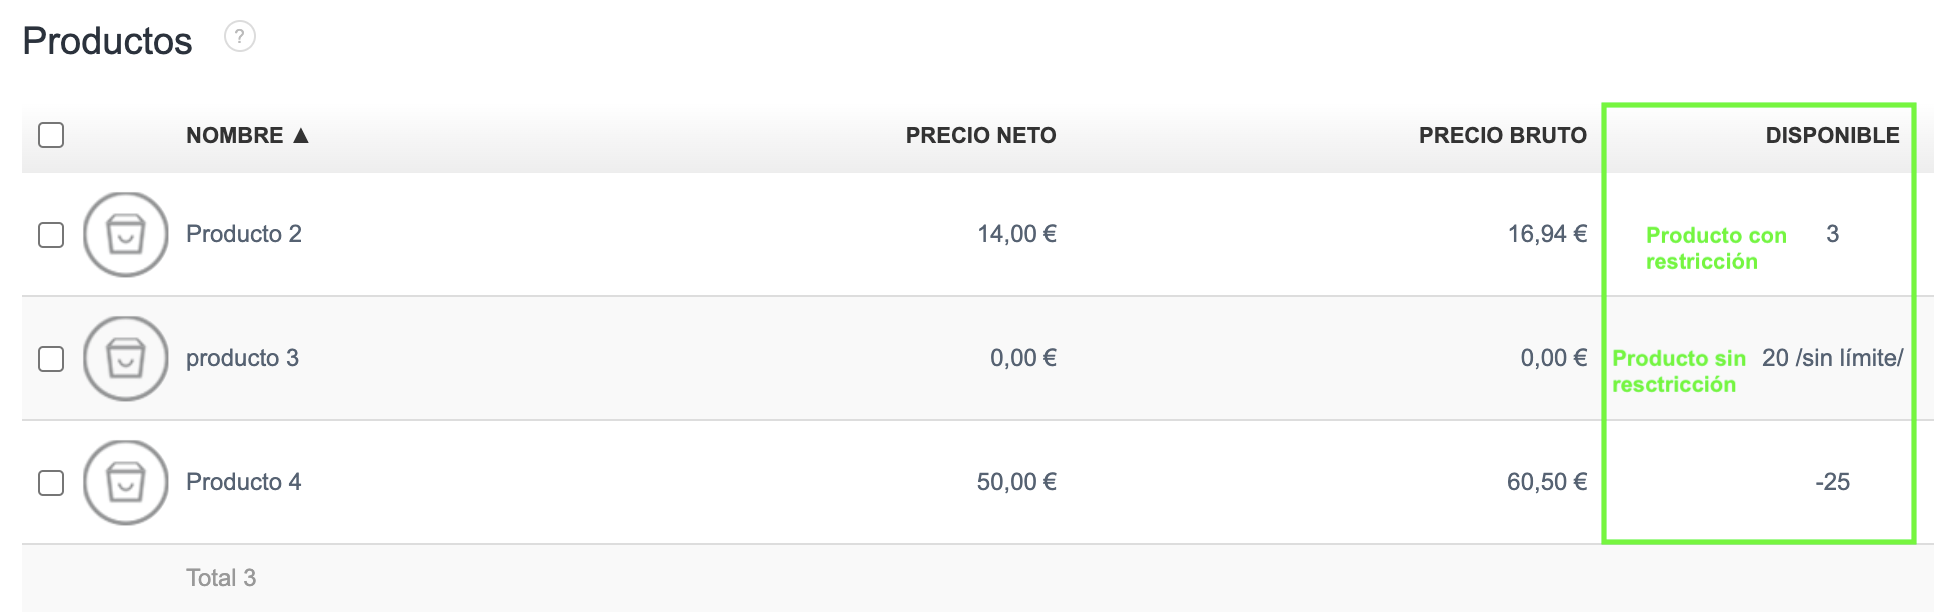Viewport: 1934px width, 616px height.
Task: Select the producto 3 row checkbox
Action: click(51, 359)
